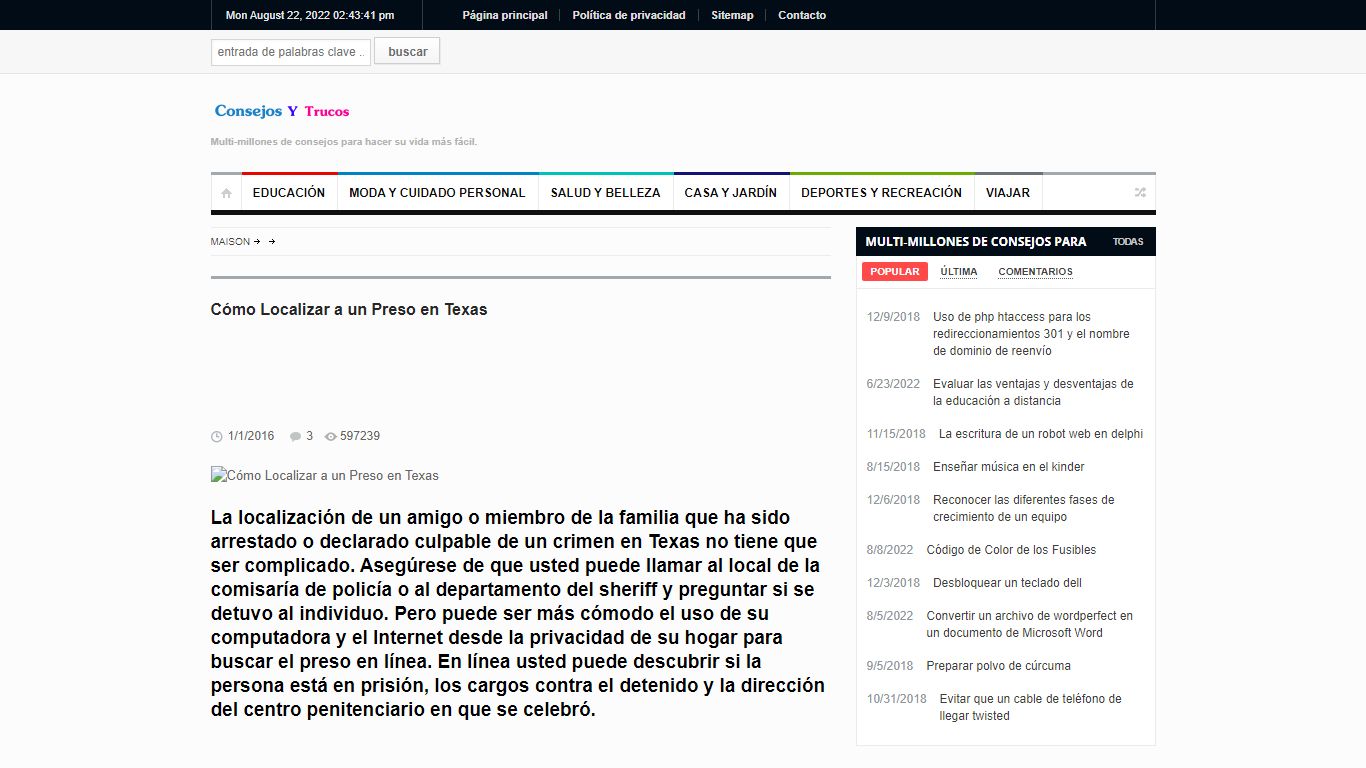Open Convertir un archivo de wordperfect article

(x=1029, y=624)
